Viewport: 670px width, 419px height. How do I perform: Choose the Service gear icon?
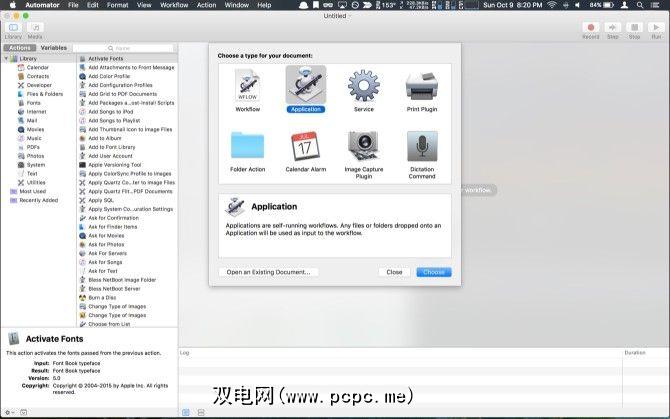[x=364, y=86]
